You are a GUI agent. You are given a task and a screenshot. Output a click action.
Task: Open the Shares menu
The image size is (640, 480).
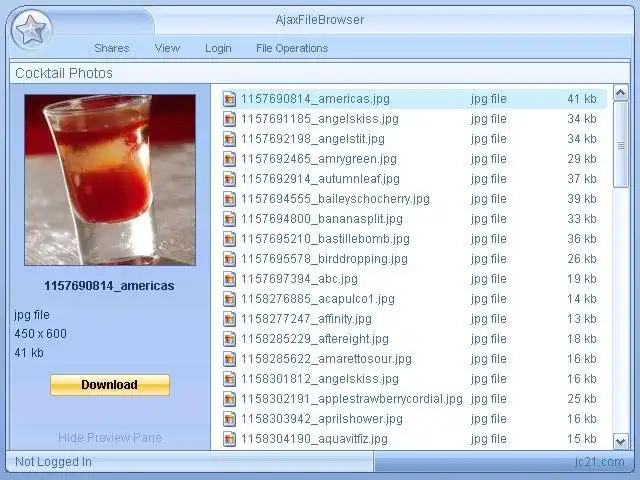(112, 48)
